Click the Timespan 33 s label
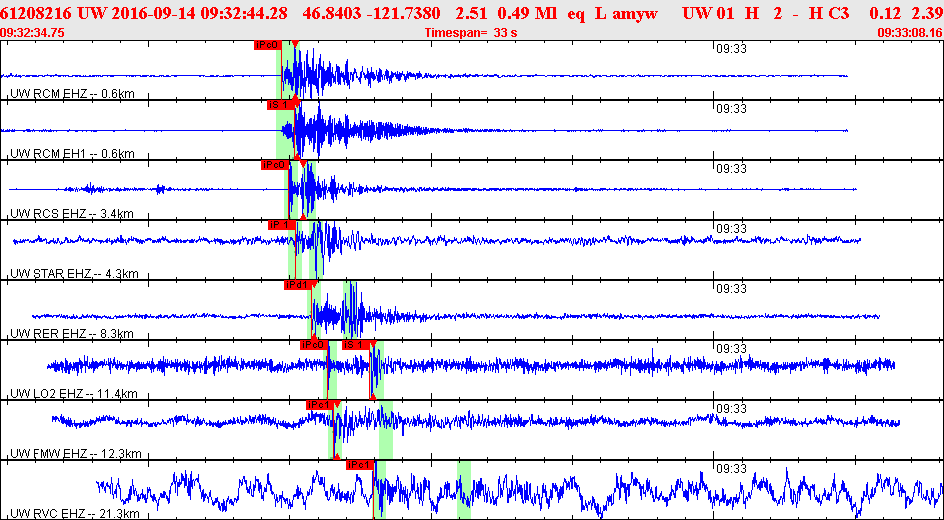Image resolution: width=944 pixels, height=520 pixels. (471, 32)
